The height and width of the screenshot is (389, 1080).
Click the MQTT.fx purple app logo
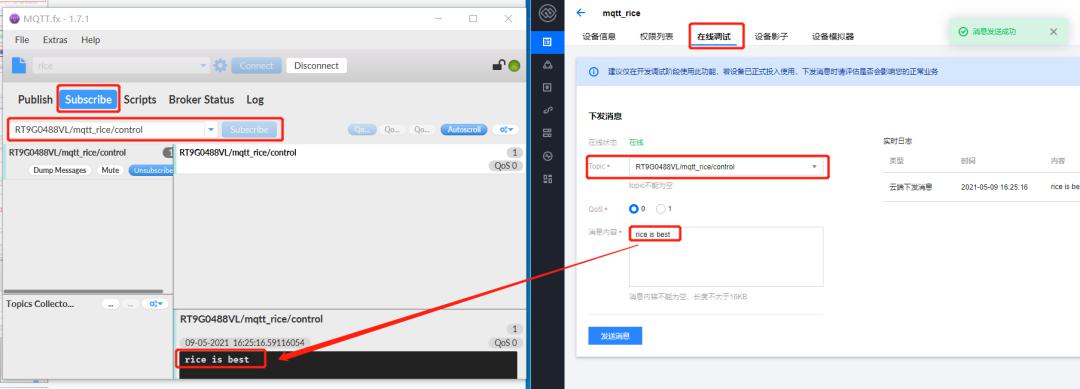point(15,19)
